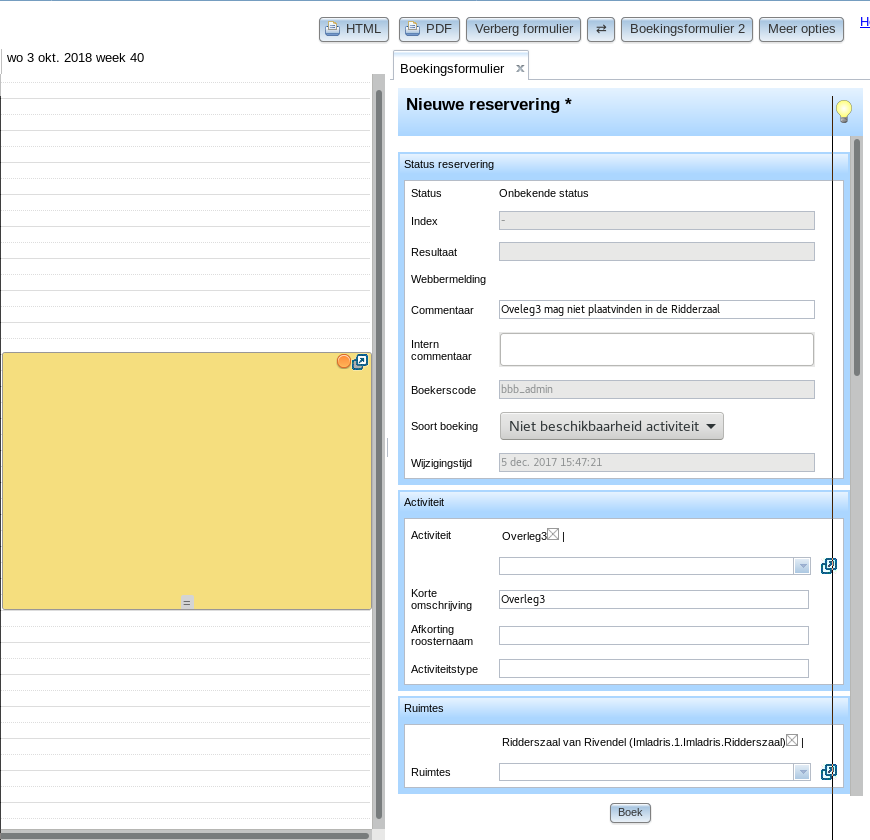Click the swap arrows toolbar button

tap(601, 29)
